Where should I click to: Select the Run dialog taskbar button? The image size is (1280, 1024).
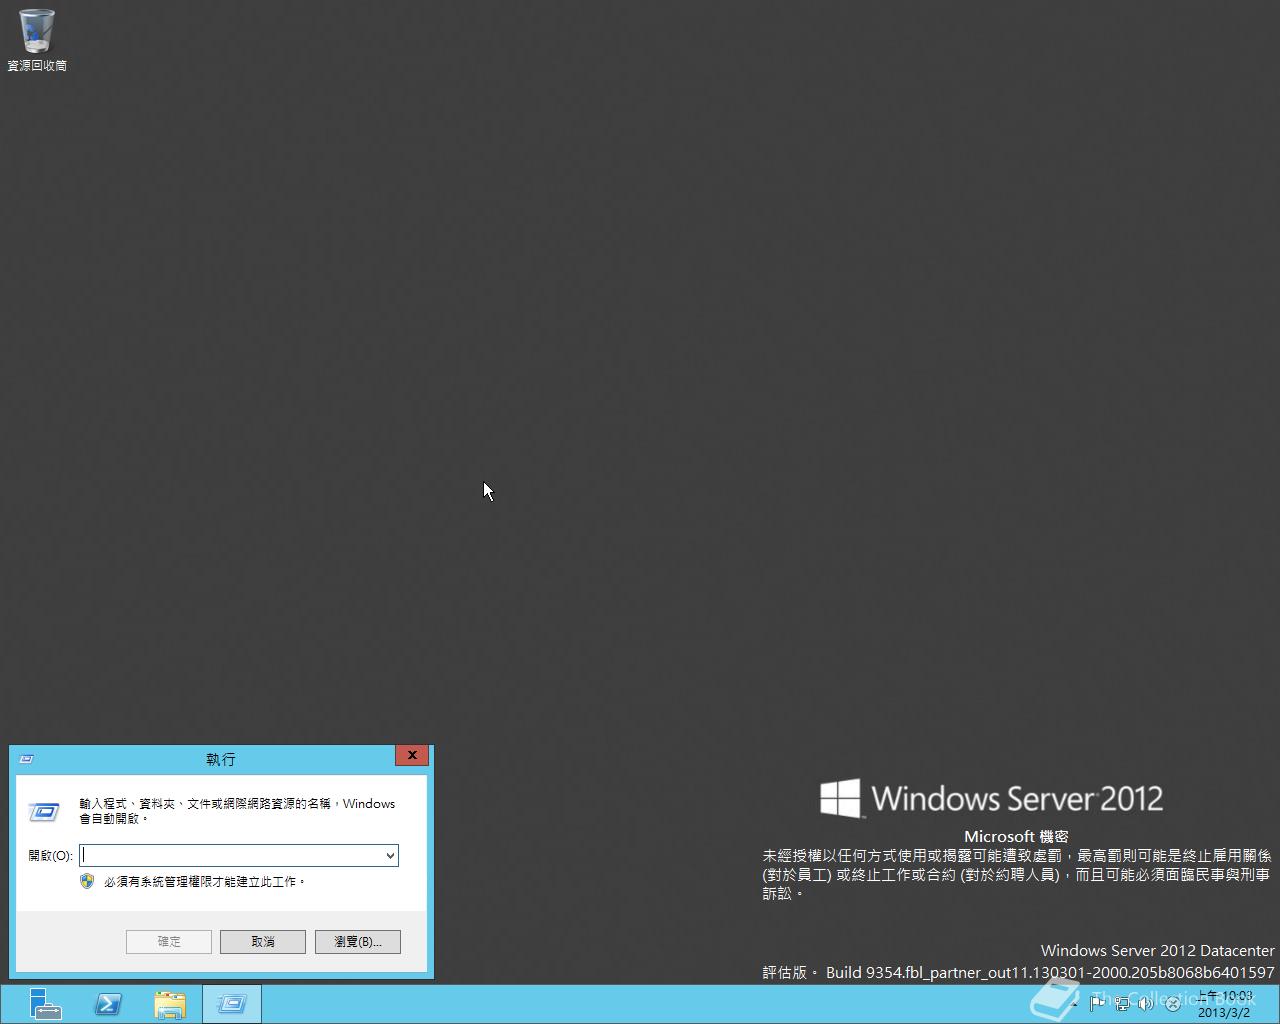click(232, 1004)
